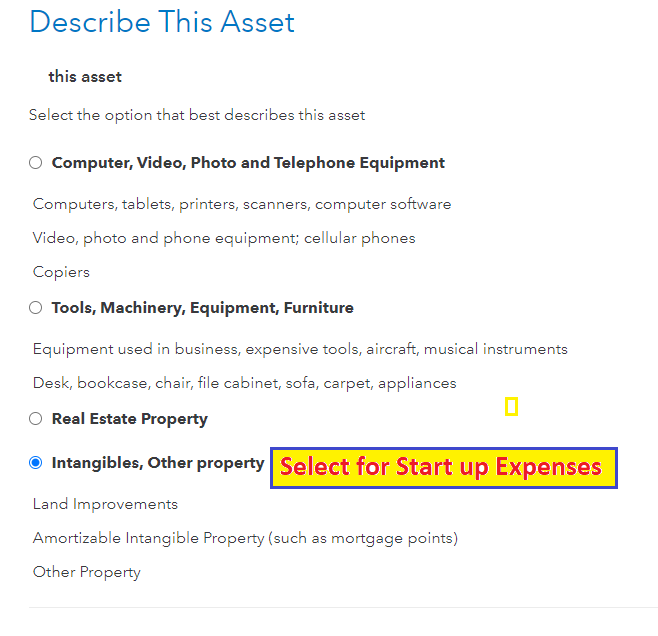
Task: Click the Amortizable Intangible Property line
Action: 245,538
